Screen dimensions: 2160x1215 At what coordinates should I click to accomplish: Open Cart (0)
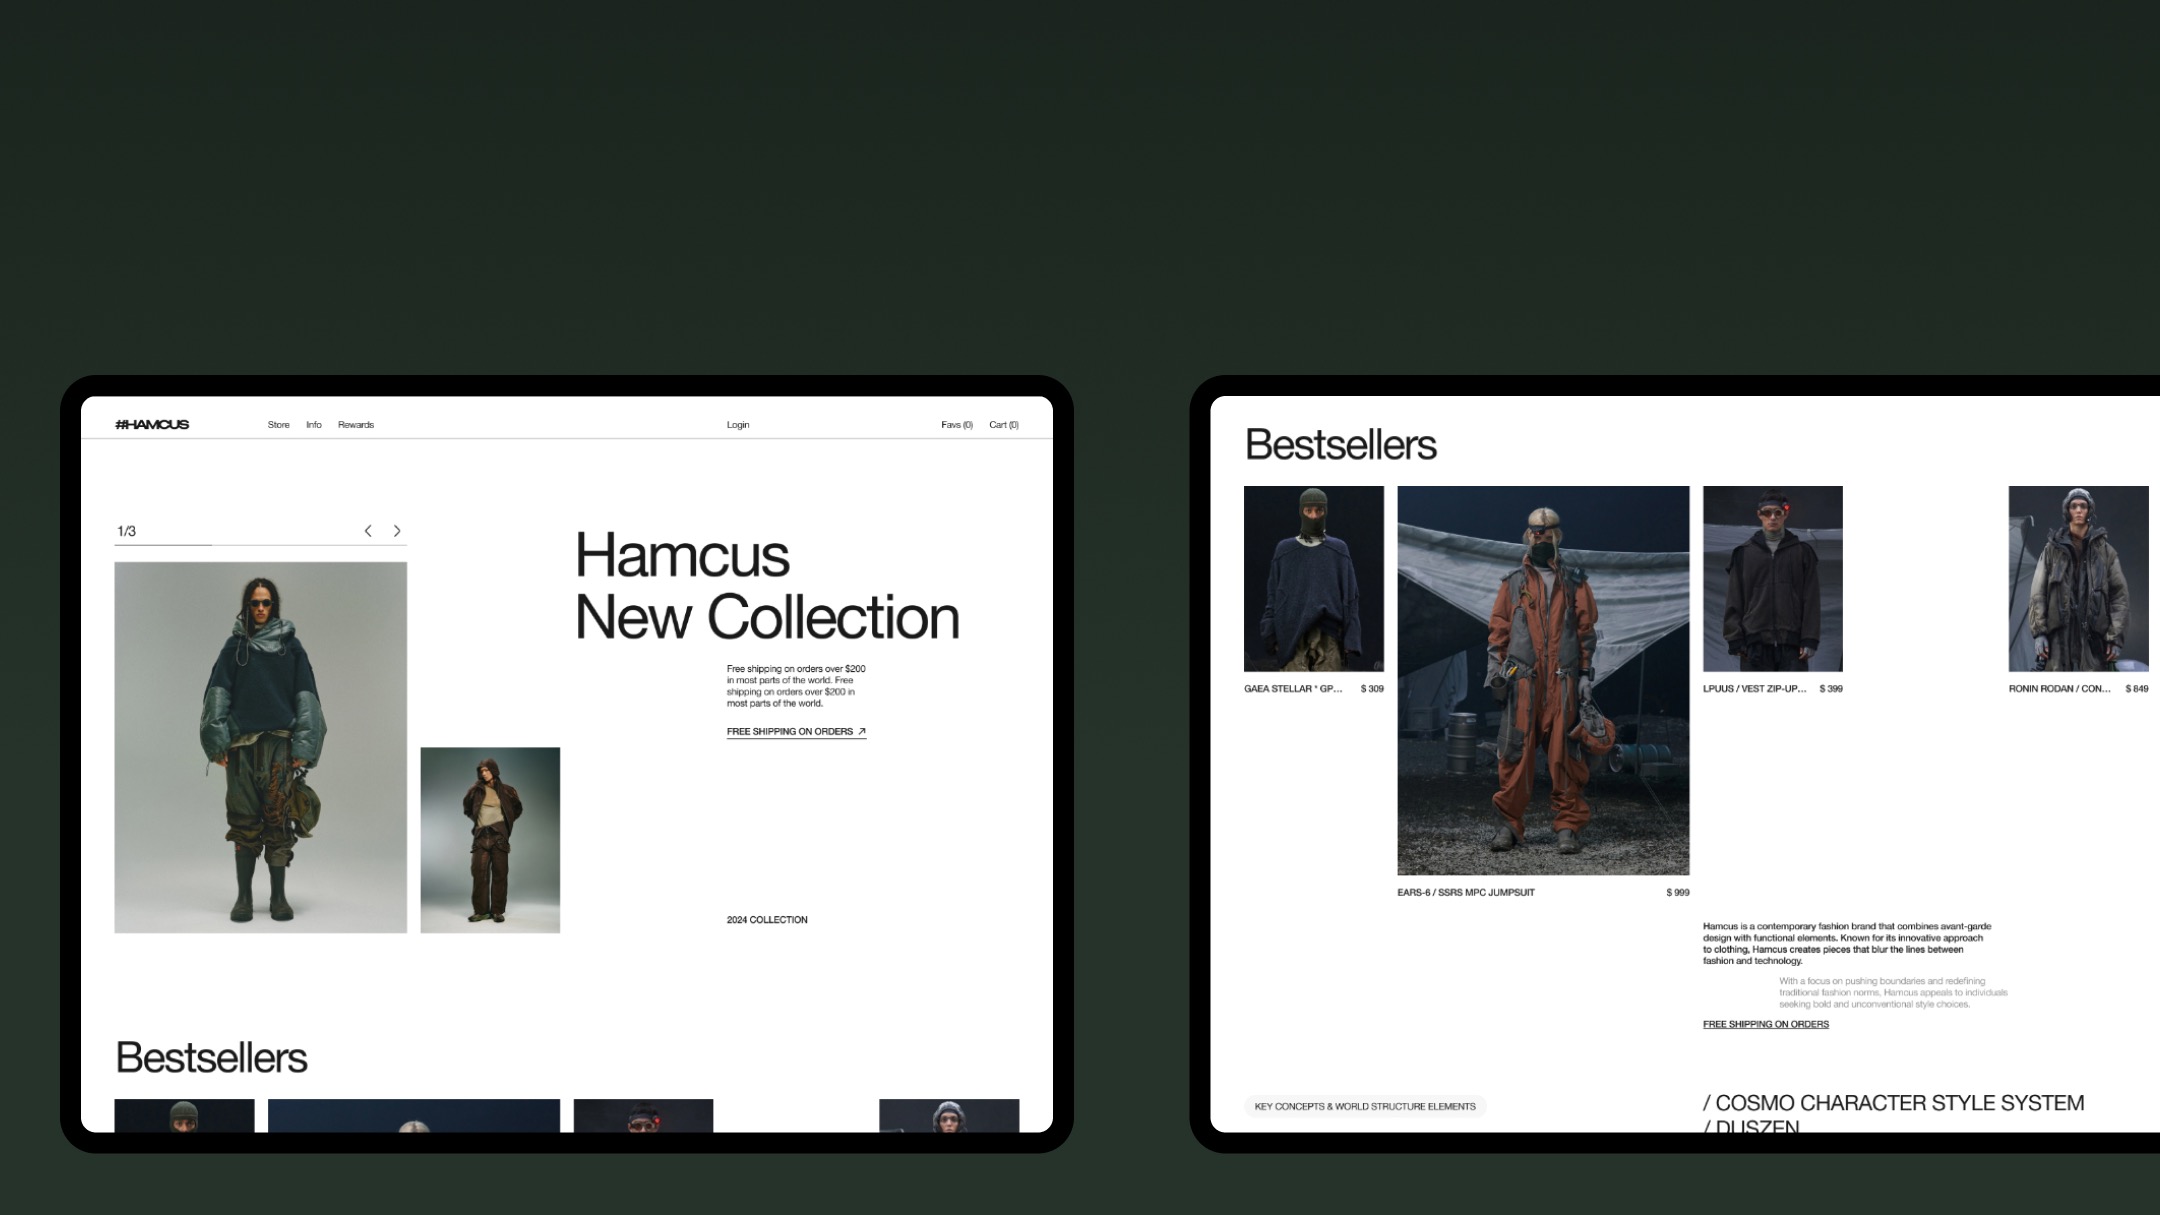[1004, 425]
